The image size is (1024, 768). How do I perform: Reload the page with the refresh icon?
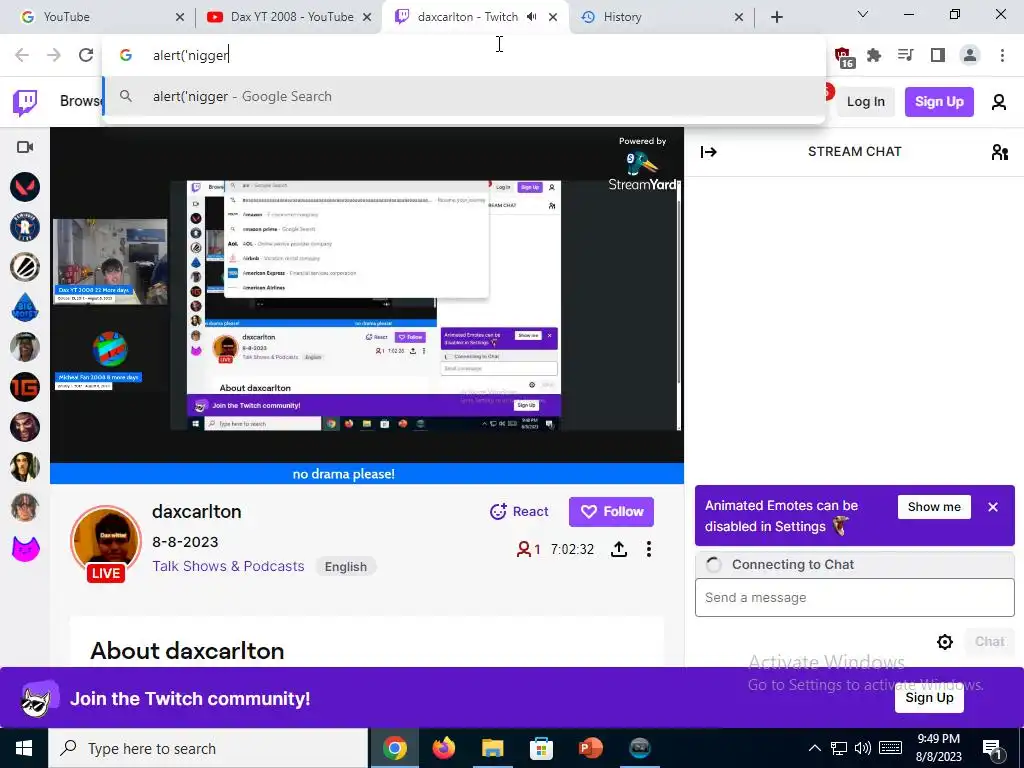pyautogui.click(x=86, y=56)
